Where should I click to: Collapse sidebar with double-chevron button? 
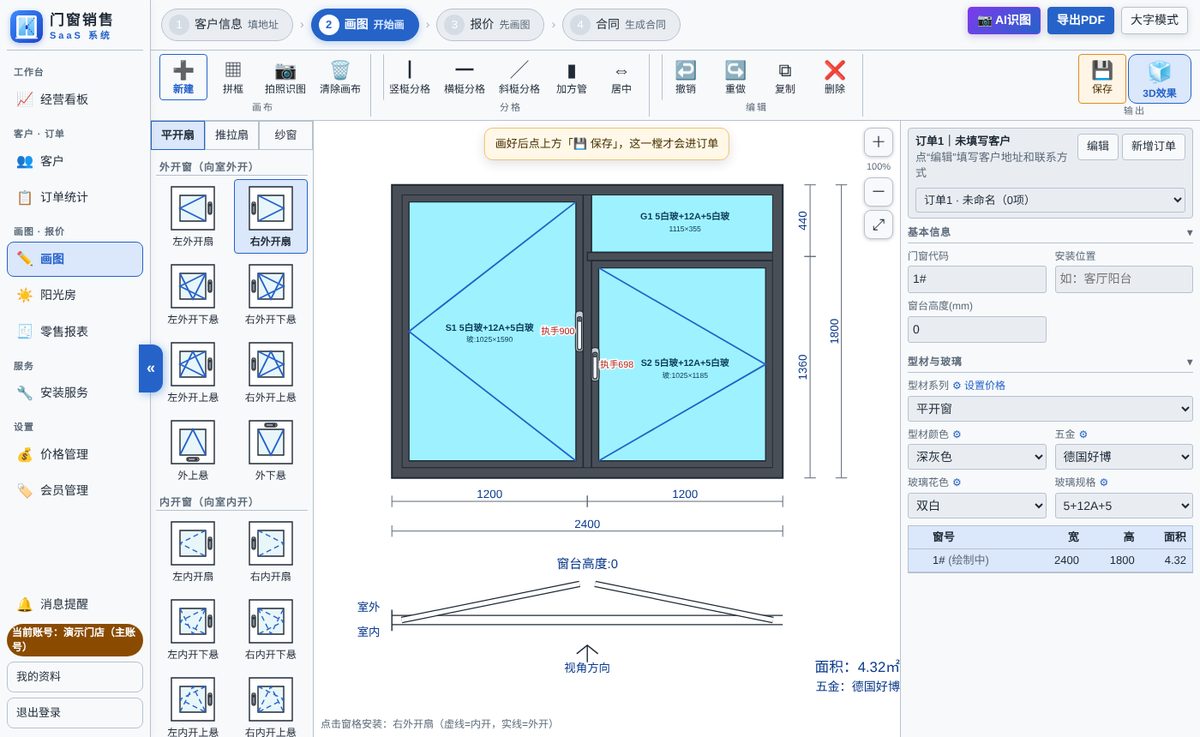[x=151, y=368]
